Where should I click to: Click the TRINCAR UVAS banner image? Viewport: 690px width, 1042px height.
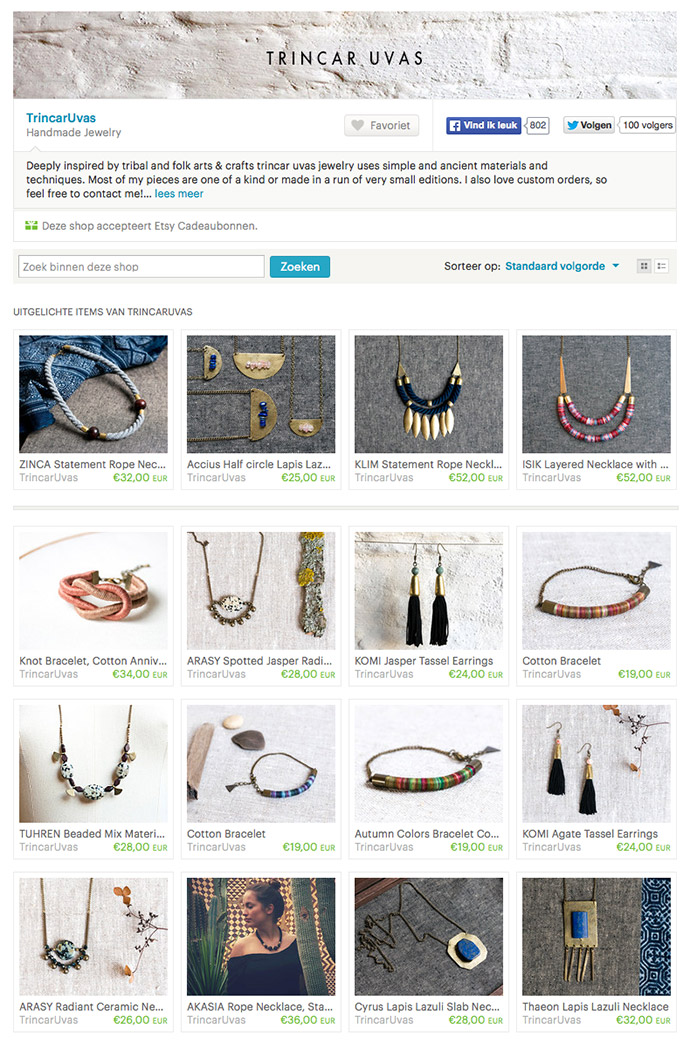(345, 55)
